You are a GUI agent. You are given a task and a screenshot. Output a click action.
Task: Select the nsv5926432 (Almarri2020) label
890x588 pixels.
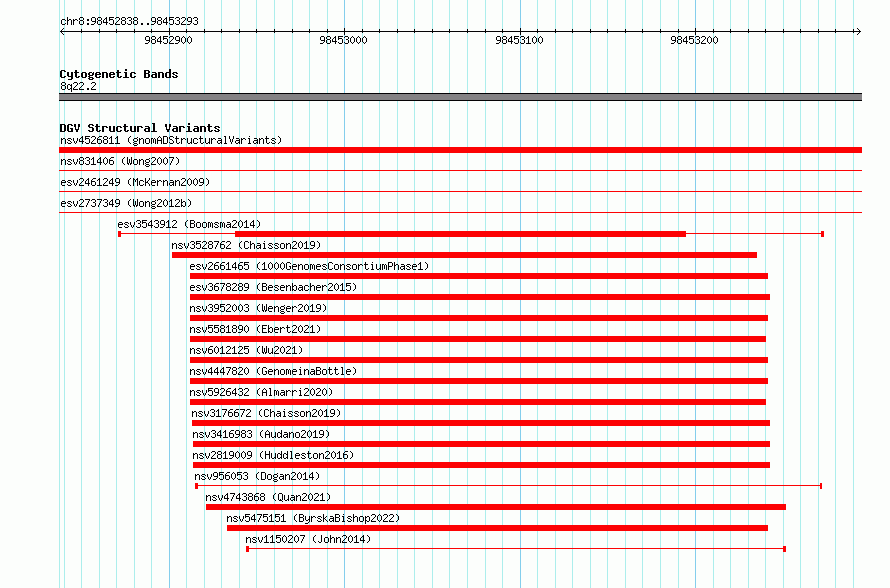pos(261,392)
